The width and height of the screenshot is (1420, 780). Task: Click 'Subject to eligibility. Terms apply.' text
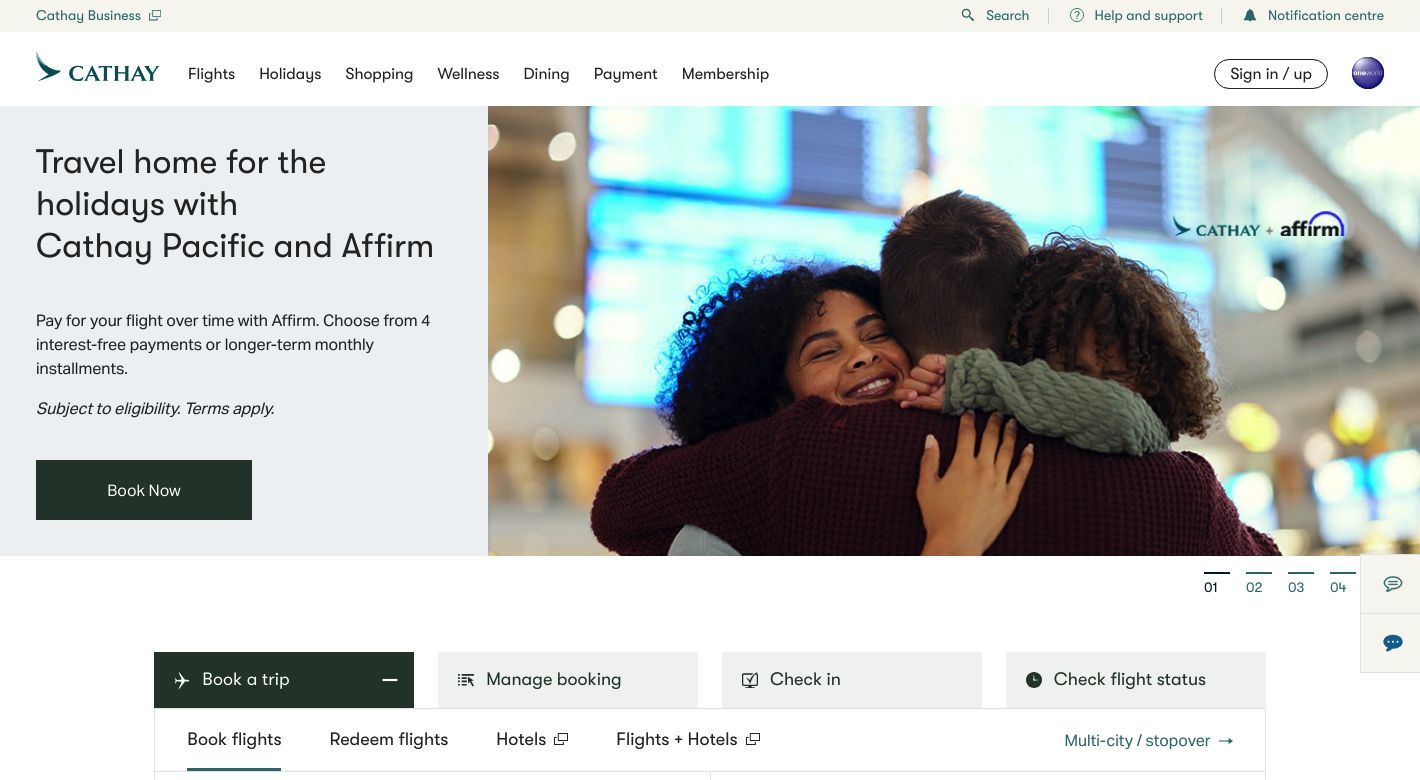point(155,408)
